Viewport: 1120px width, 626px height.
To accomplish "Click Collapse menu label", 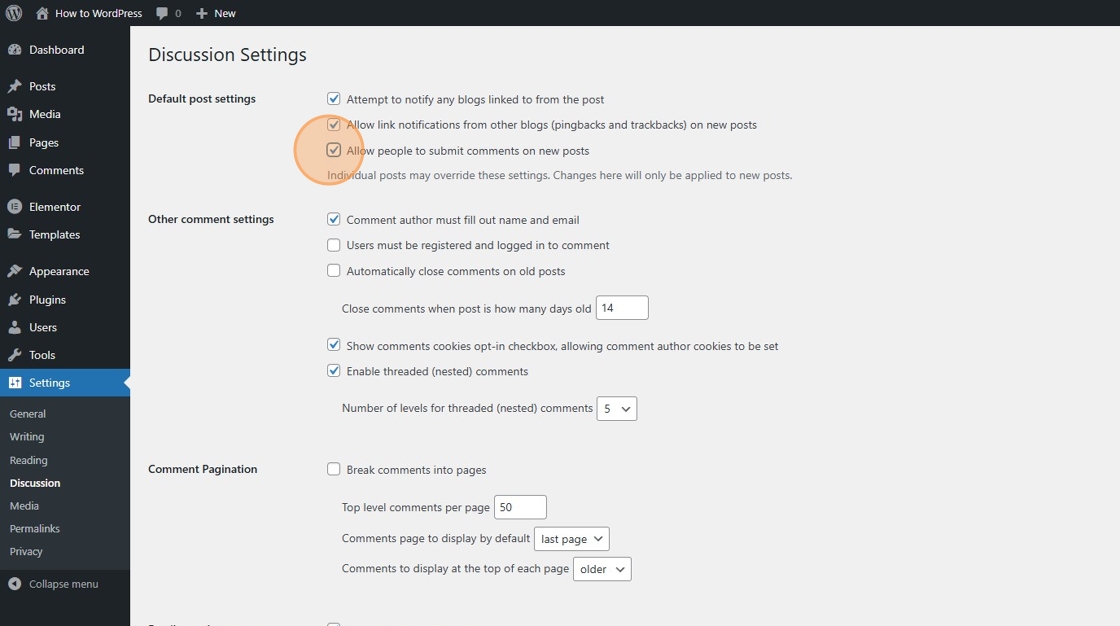I will (x=64, y=584).
